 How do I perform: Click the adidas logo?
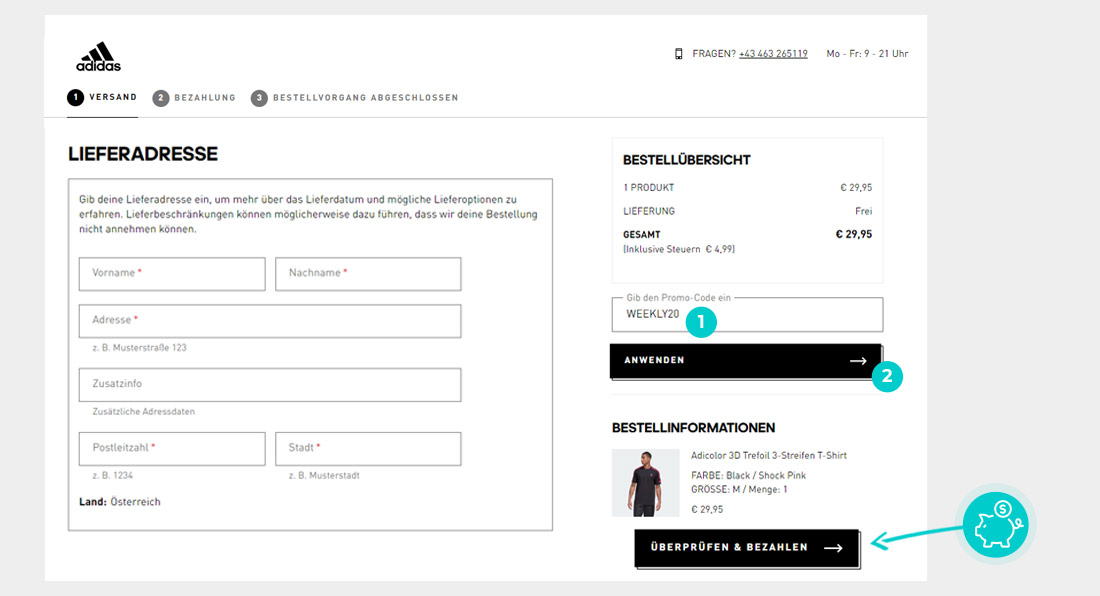(x=98, y=57)
